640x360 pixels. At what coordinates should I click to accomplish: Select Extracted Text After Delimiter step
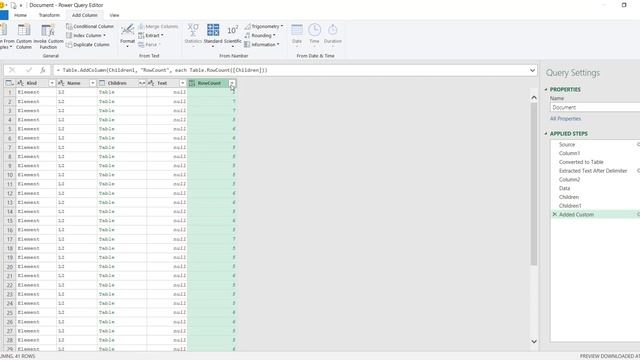pos(593,171)
